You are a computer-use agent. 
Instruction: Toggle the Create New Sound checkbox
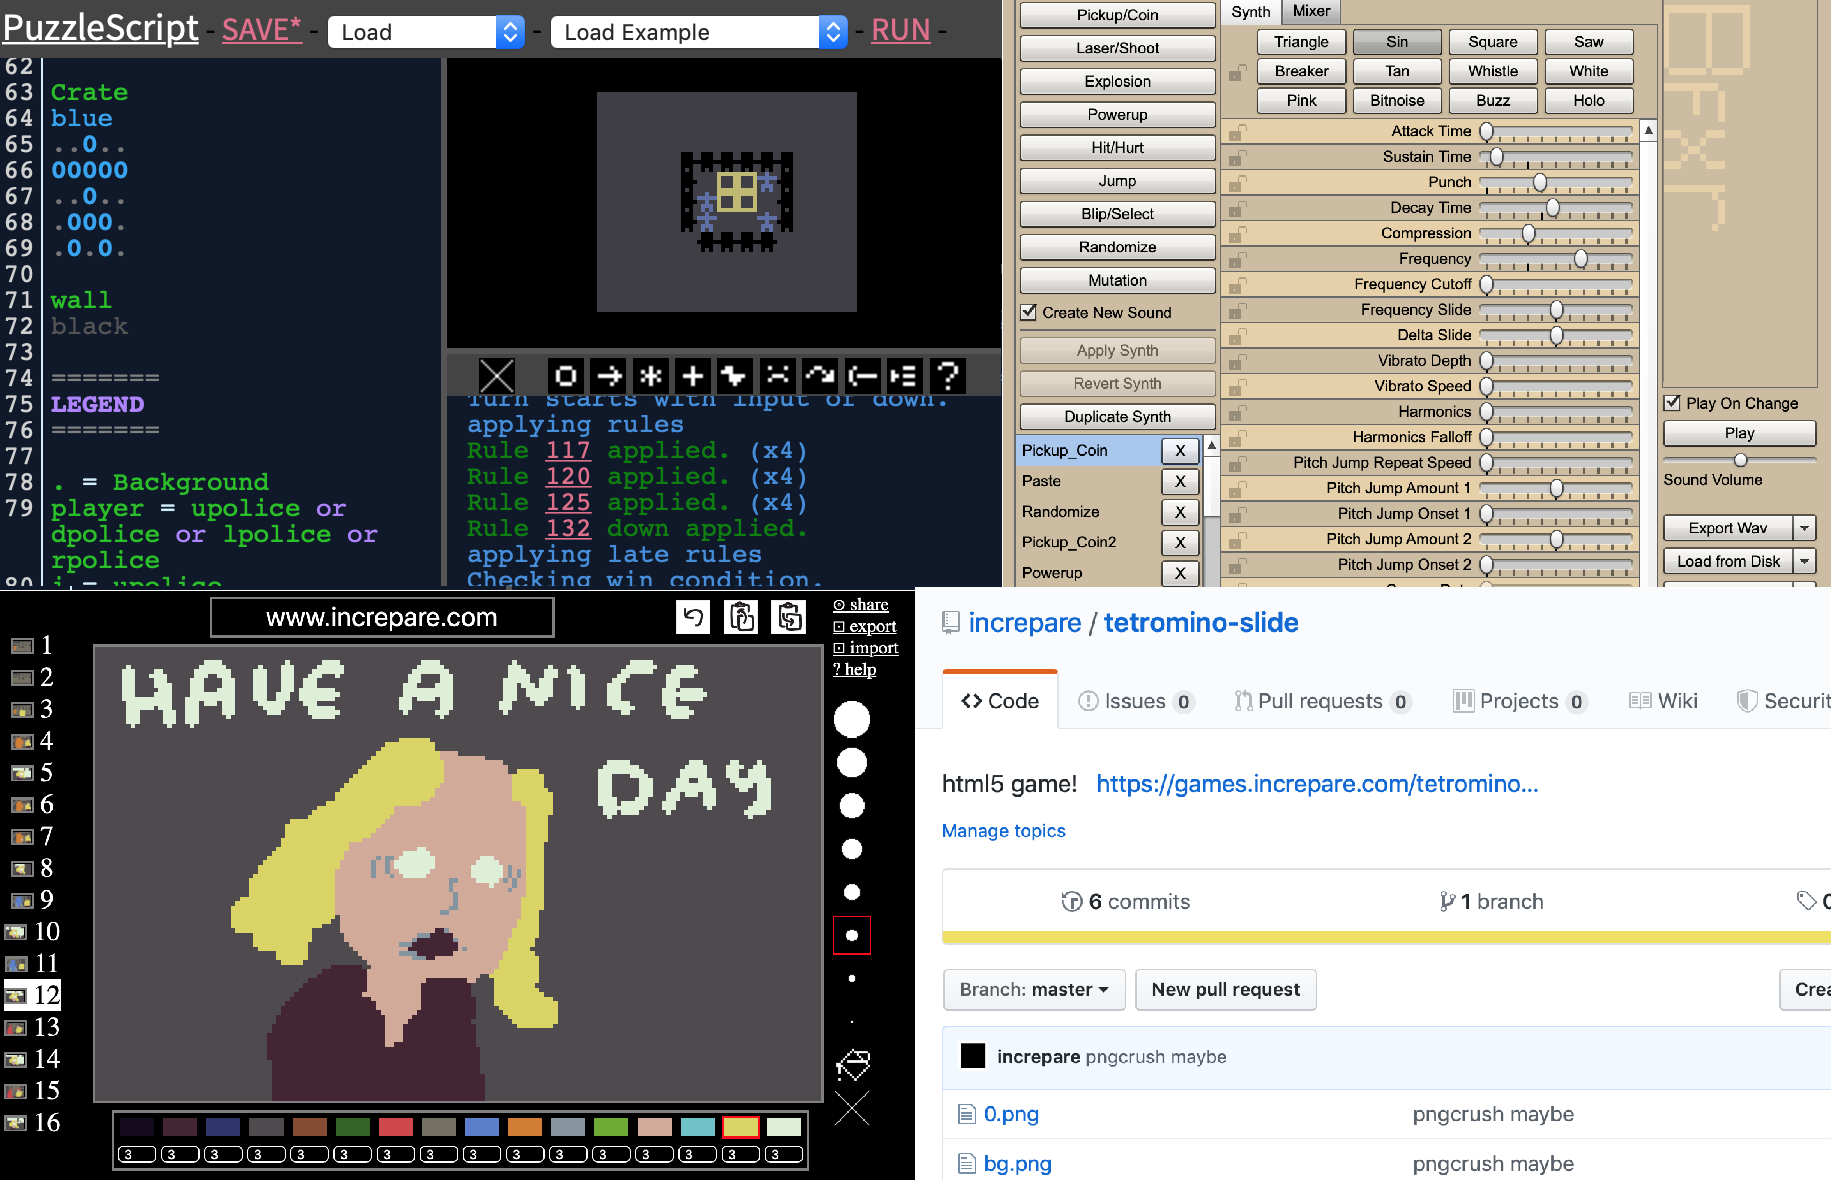(x=1029, y=312)
